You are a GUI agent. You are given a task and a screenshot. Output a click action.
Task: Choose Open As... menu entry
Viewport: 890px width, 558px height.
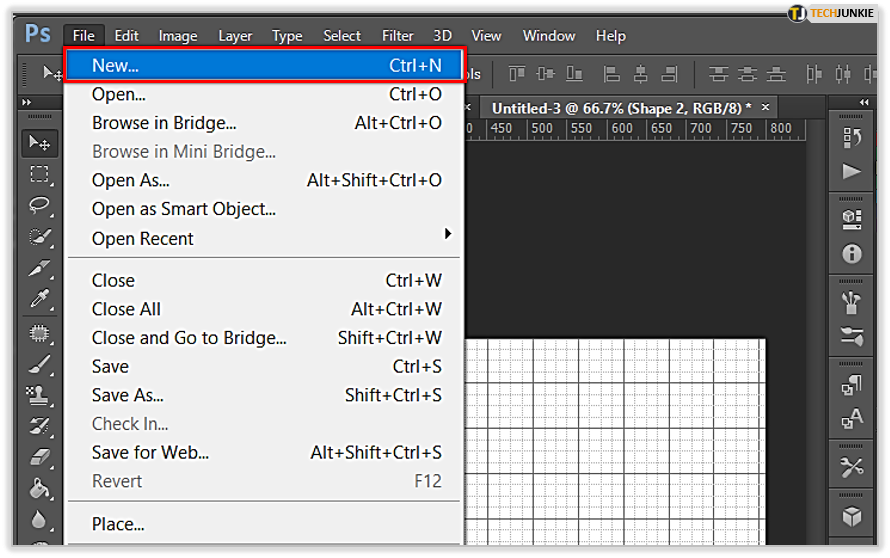pos(265,181)
